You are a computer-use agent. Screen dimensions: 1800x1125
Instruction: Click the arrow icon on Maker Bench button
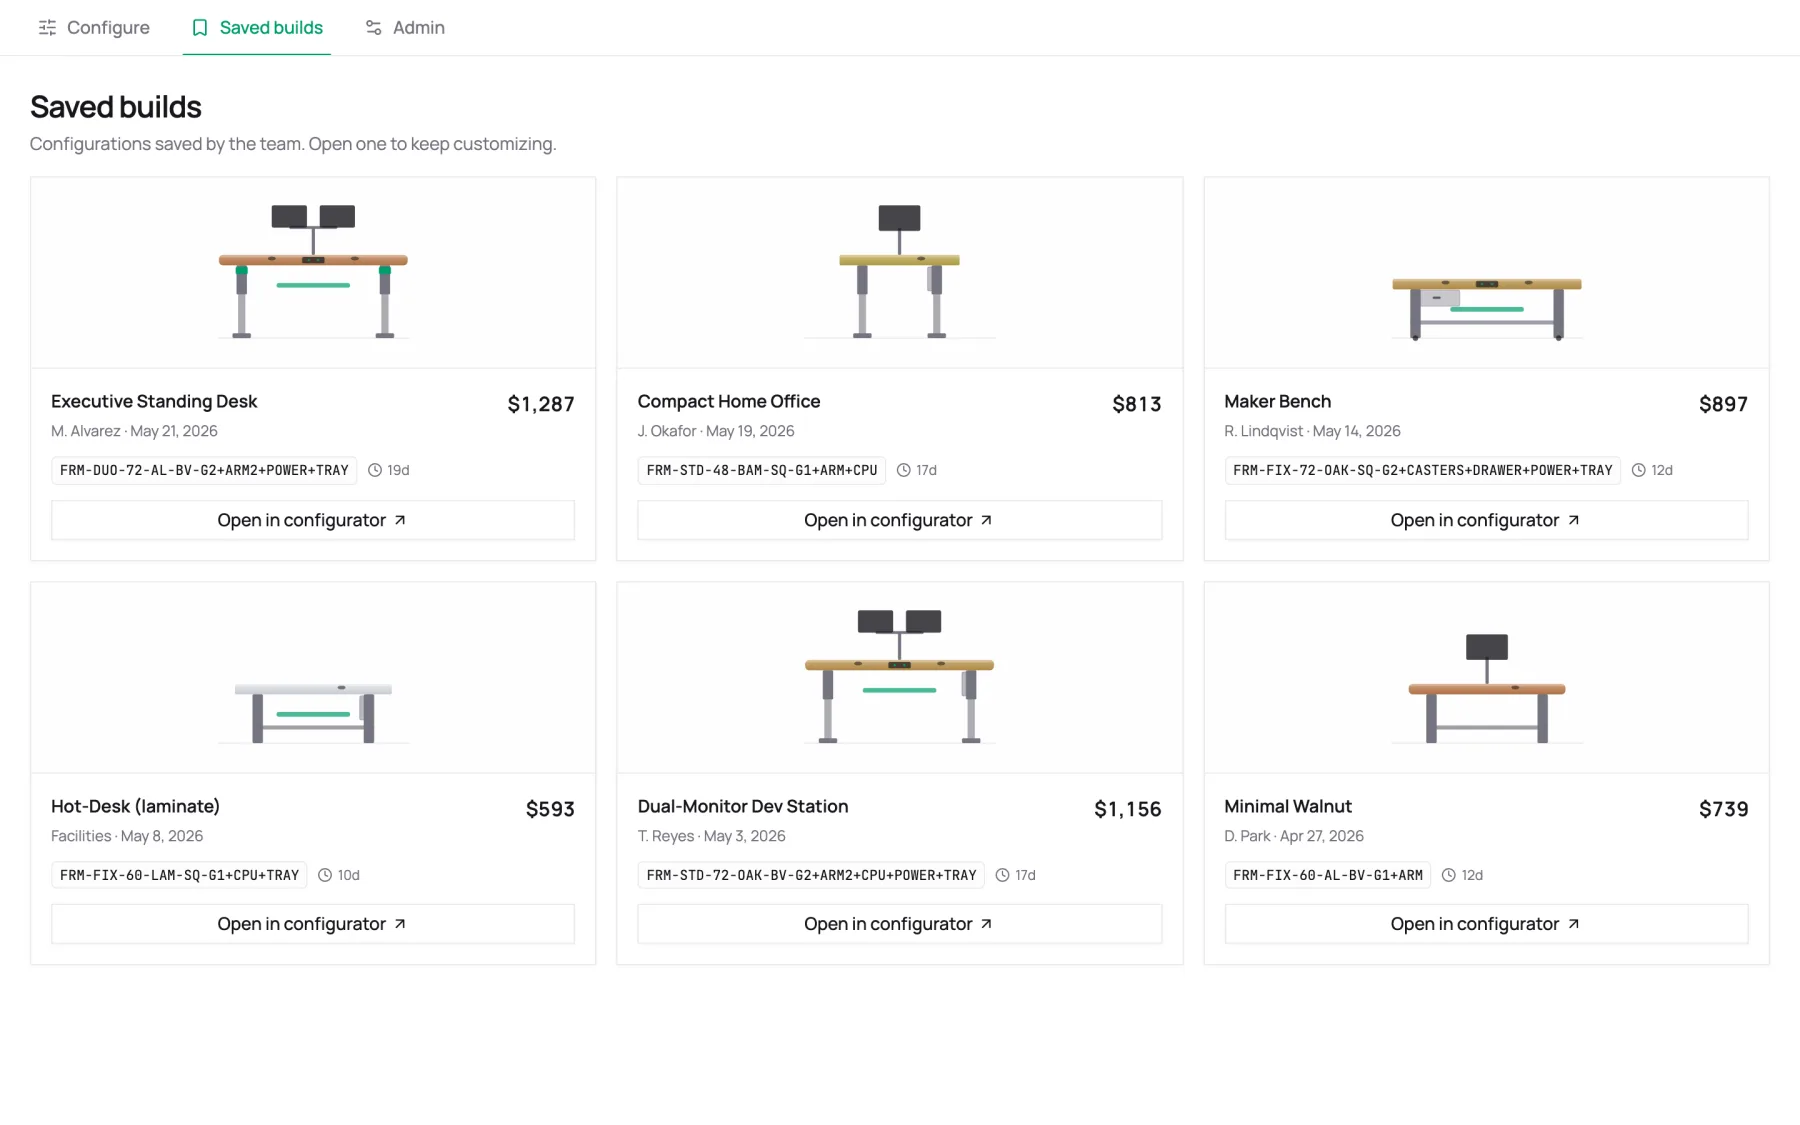(1573, 520)
